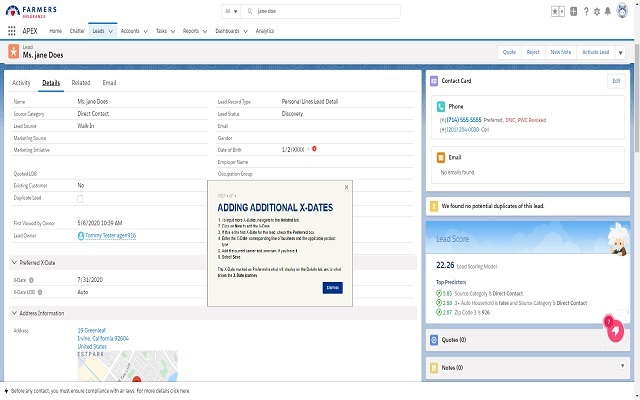
Task: Open the Notes panel dropdown arrow
Action: [622, 366]
